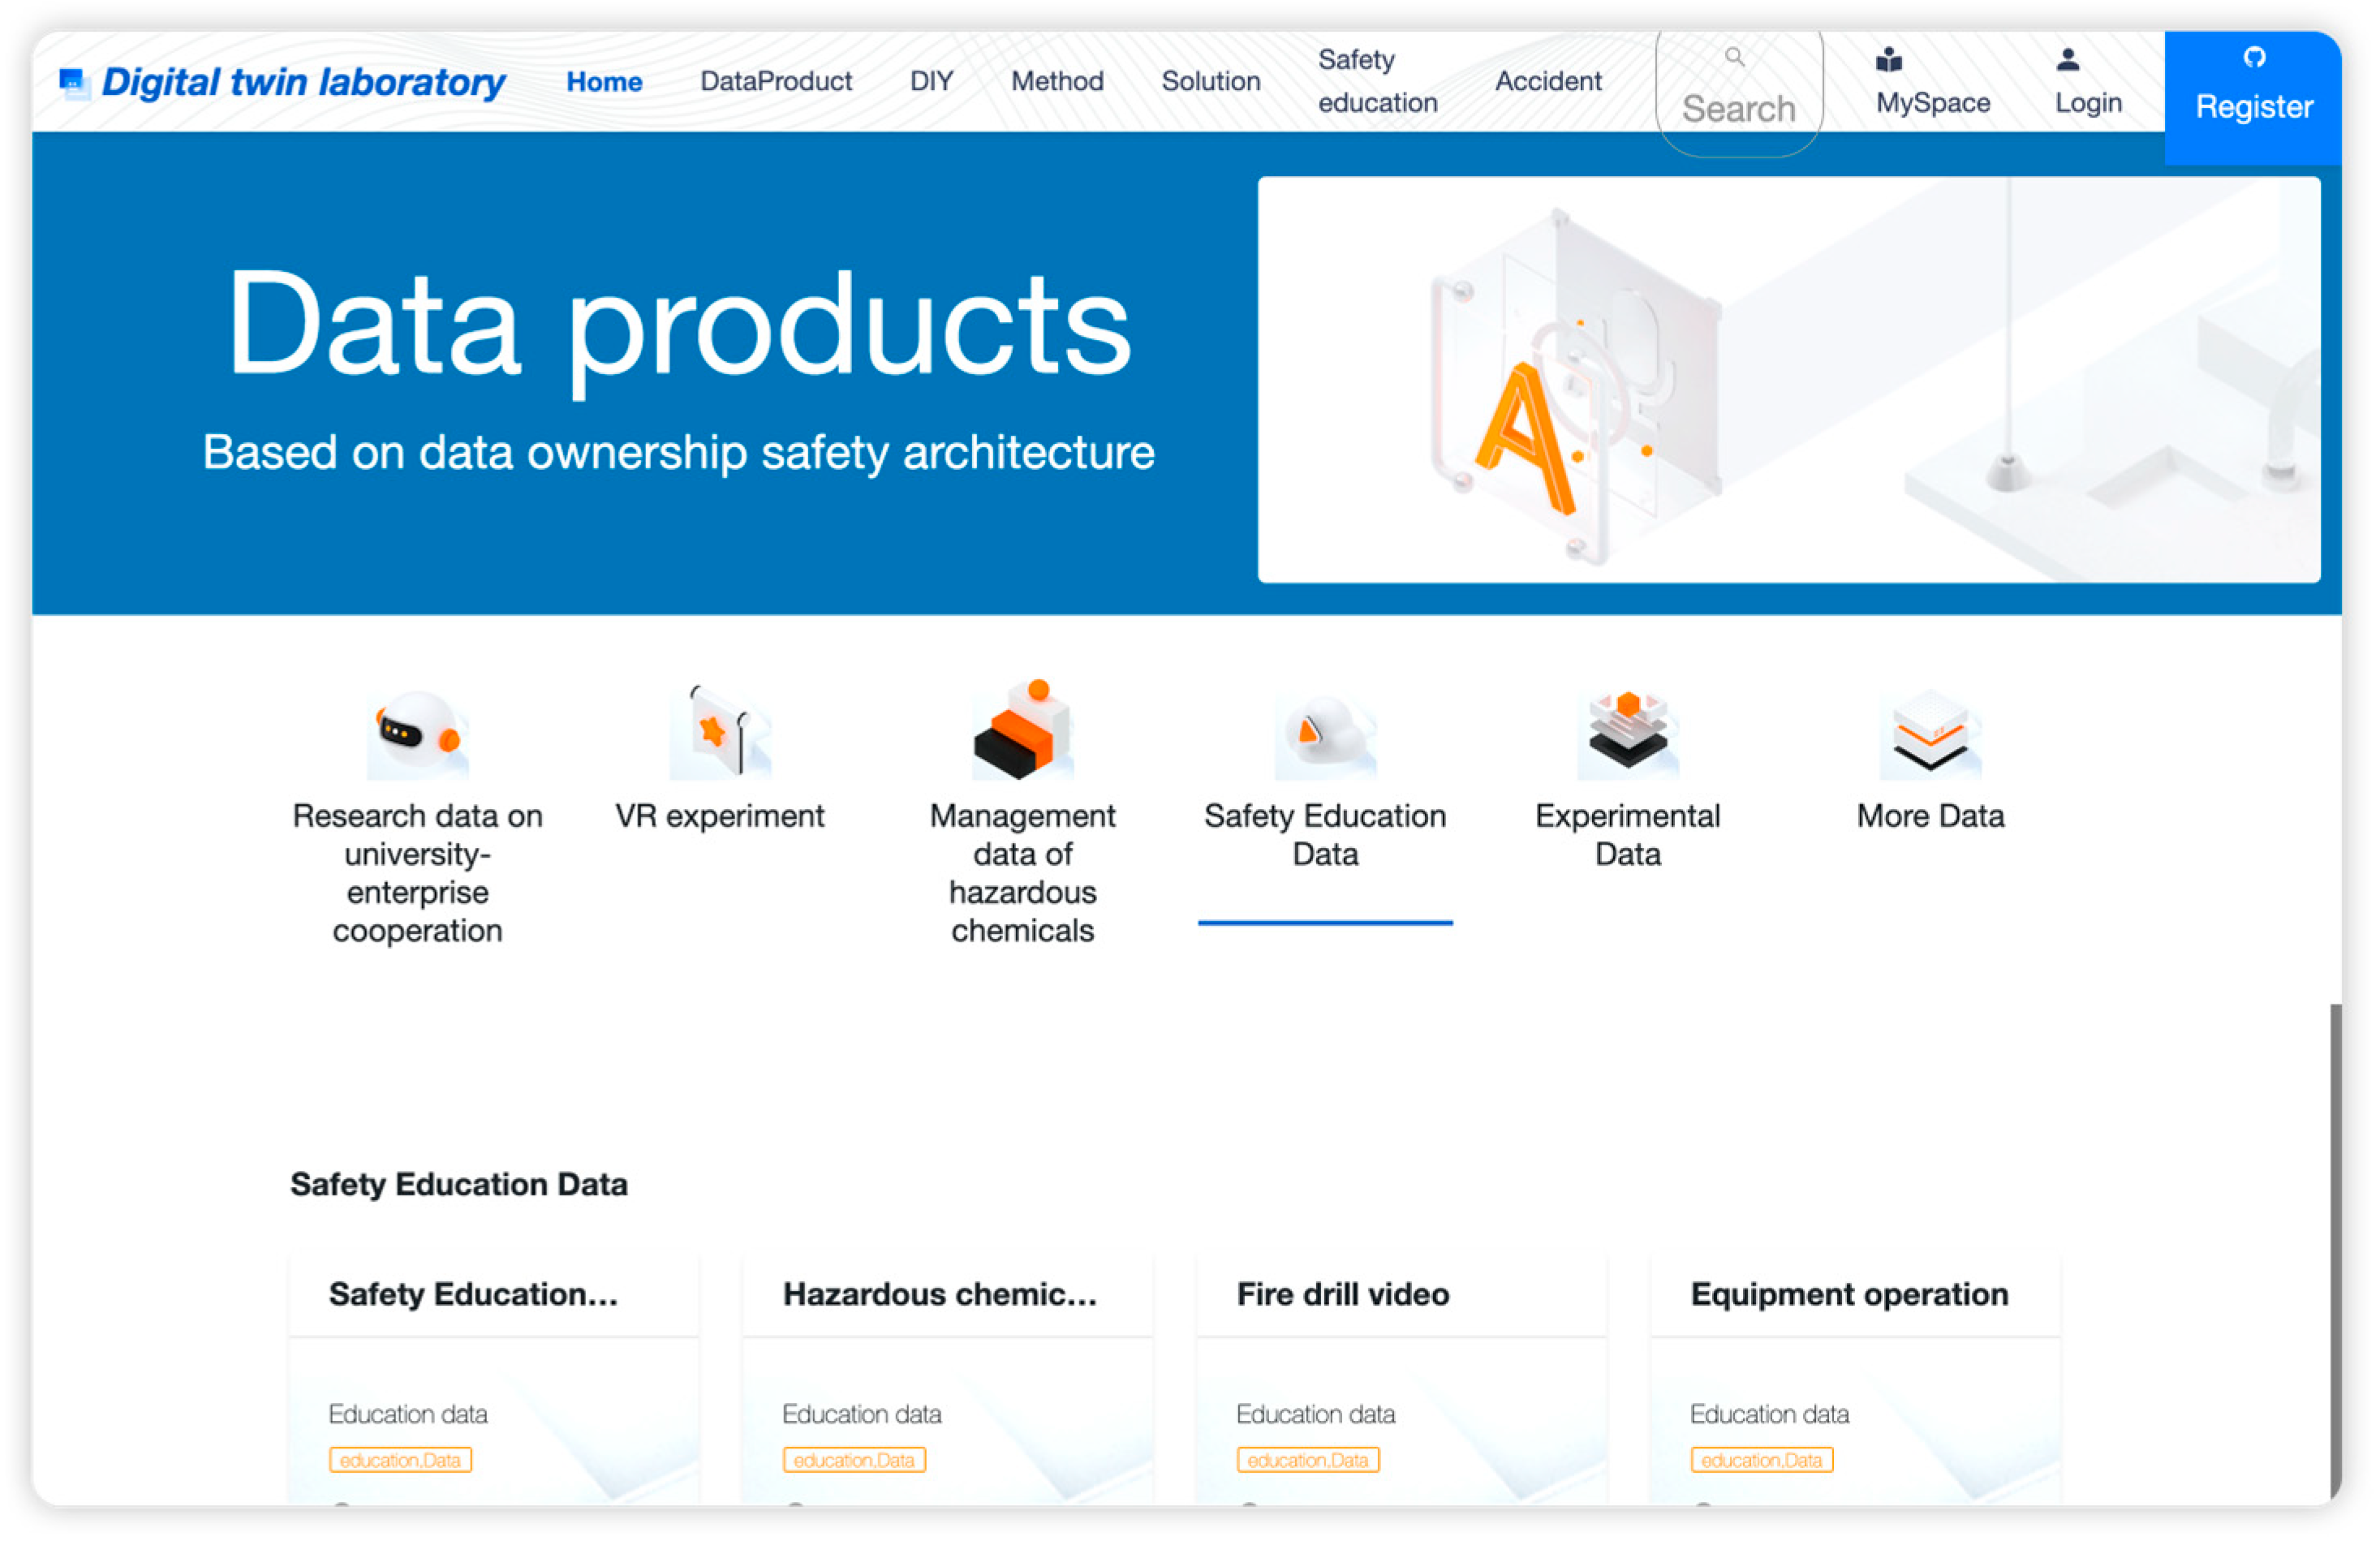The width and height of the screenshot is (2380, 1558).
Task: Open the DataProduct menu item
Action: click(x=776, y=81)
